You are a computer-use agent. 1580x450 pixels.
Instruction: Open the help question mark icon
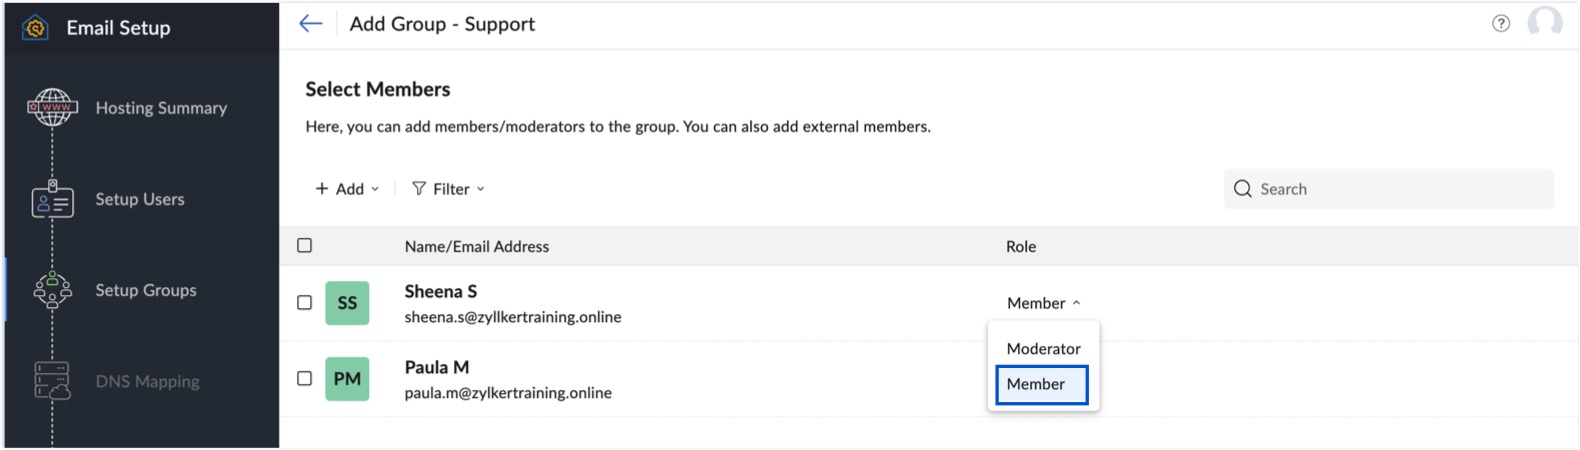click(1500, 24)
